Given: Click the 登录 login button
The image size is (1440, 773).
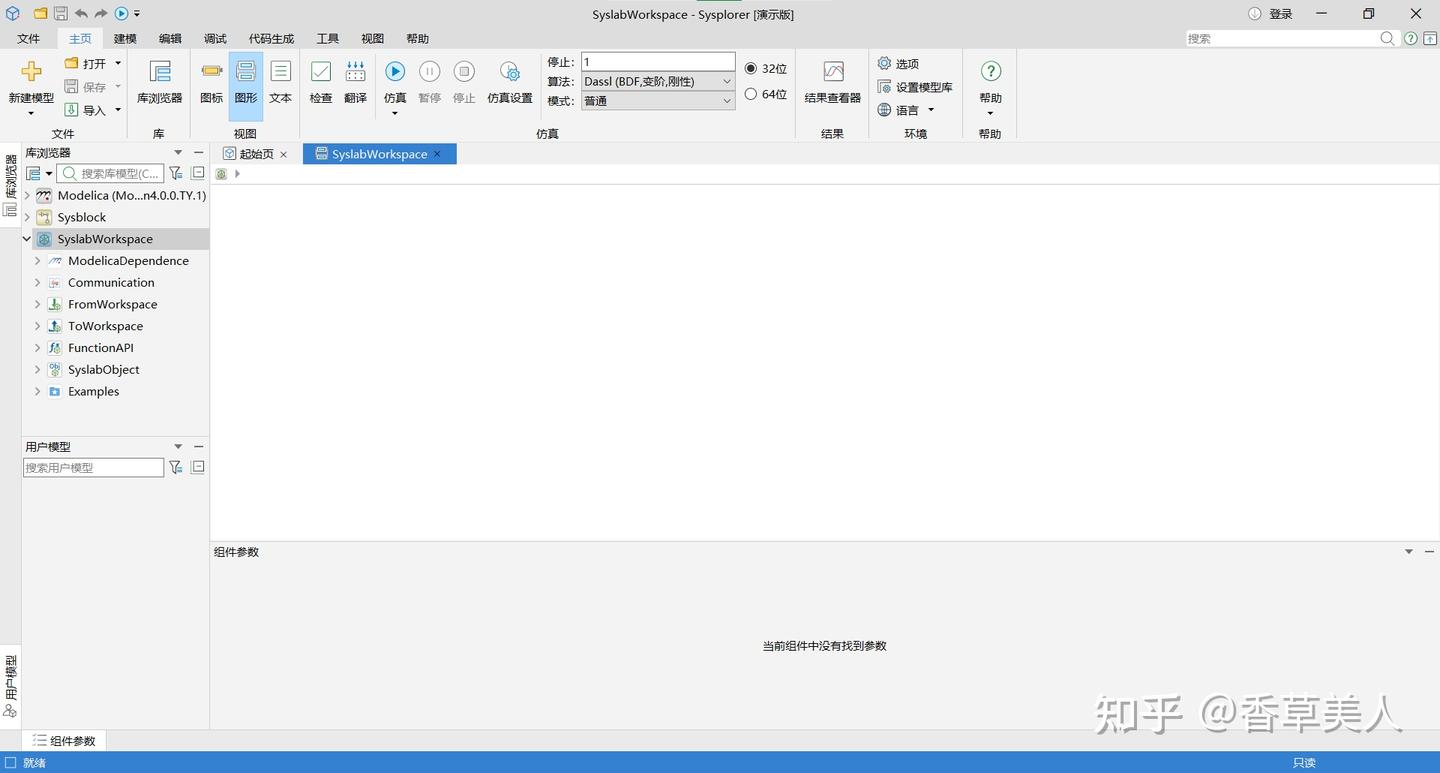Looking at the screenshot, I should [x=1271, y=14].
